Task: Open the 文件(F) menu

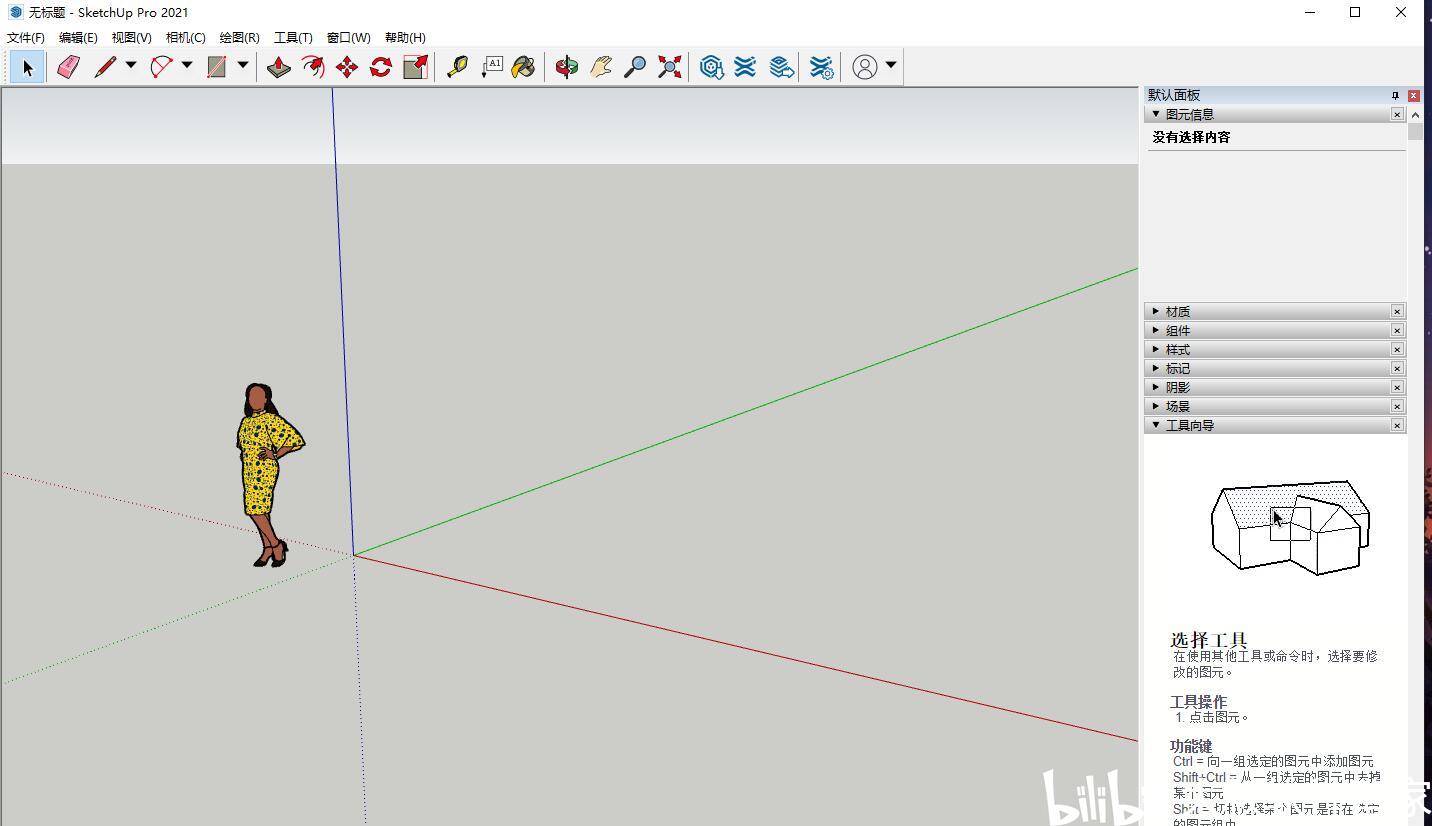Action: [x=26, y=38]
